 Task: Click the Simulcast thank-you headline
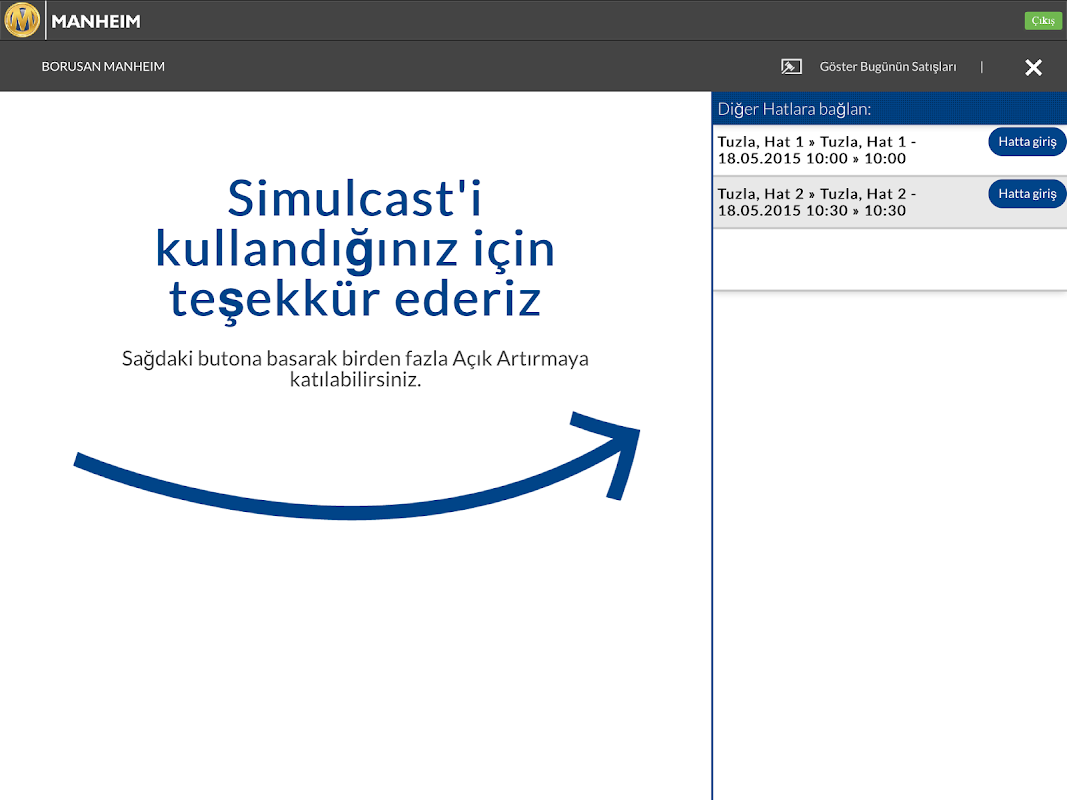355,247
